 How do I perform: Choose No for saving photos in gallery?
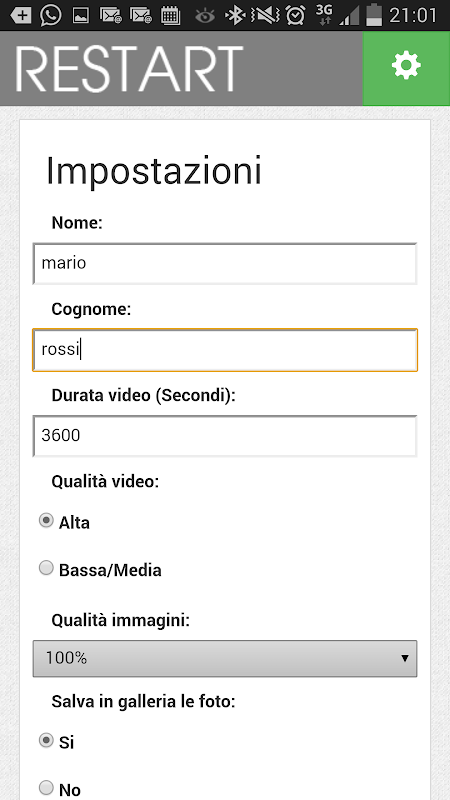click(46, 788)
